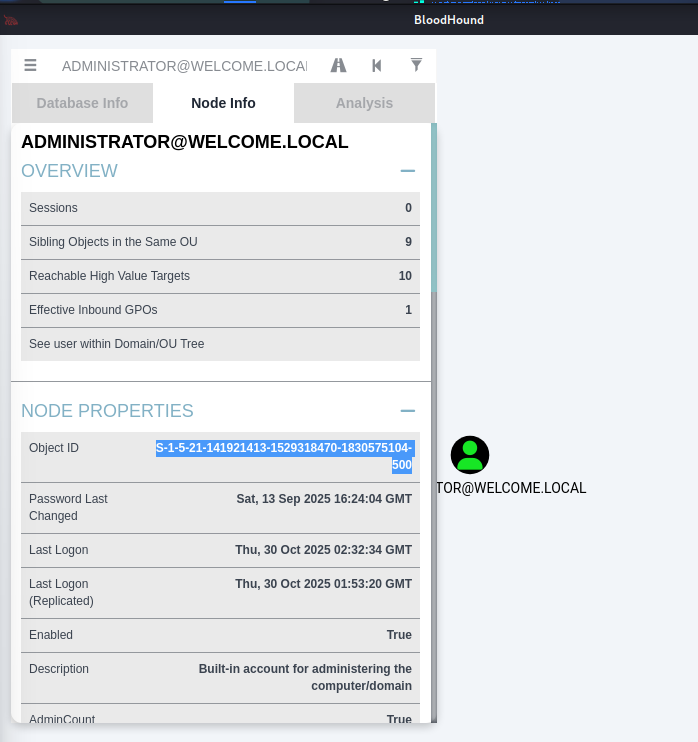
Task: Select the Node Info tab
Action: (x=223, y=103)
